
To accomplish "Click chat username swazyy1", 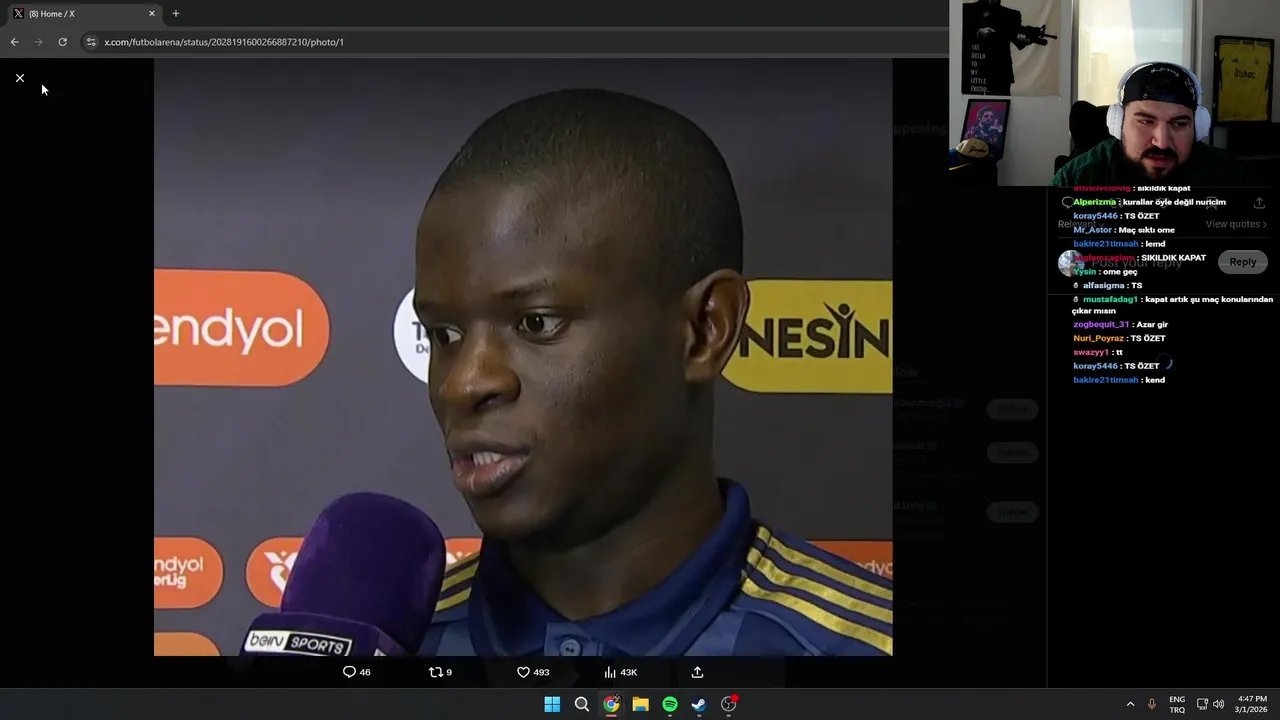I will point(1090,352).
